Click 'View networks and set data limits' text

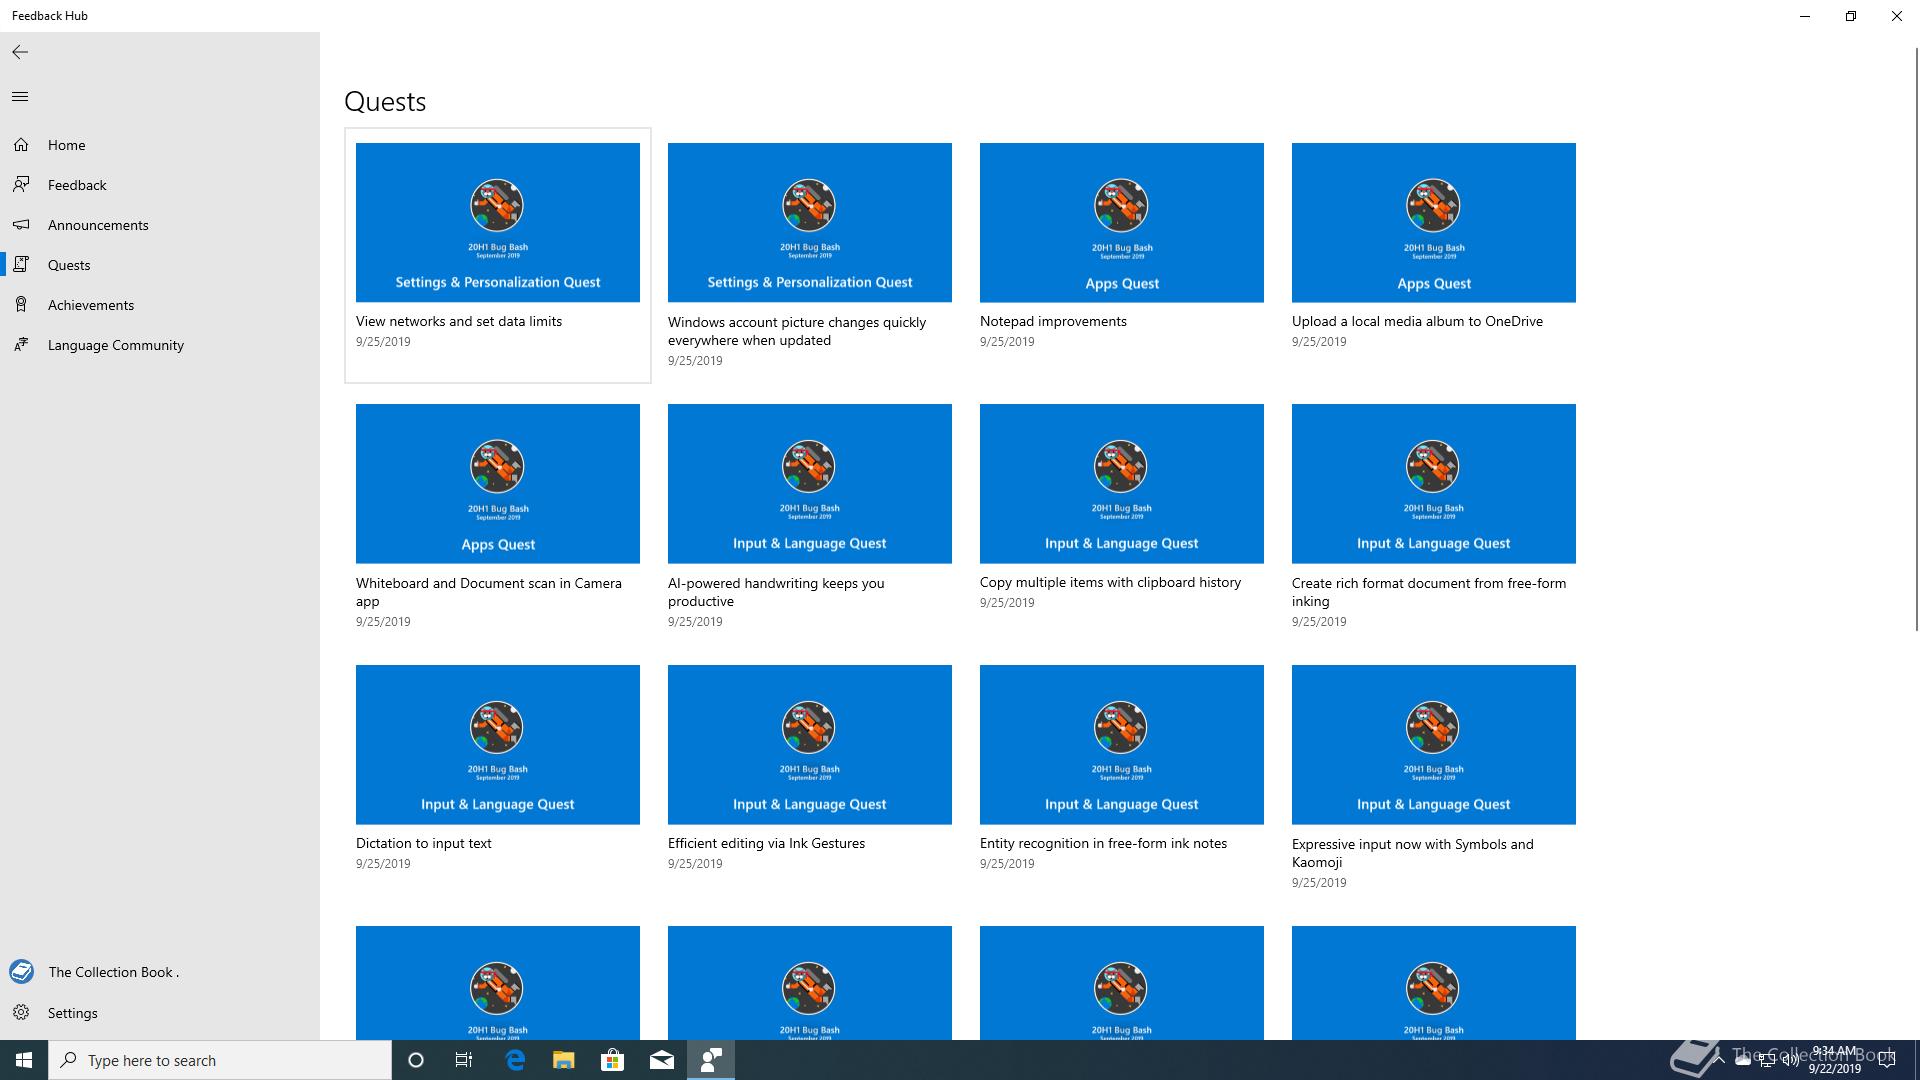coord(459,321)
